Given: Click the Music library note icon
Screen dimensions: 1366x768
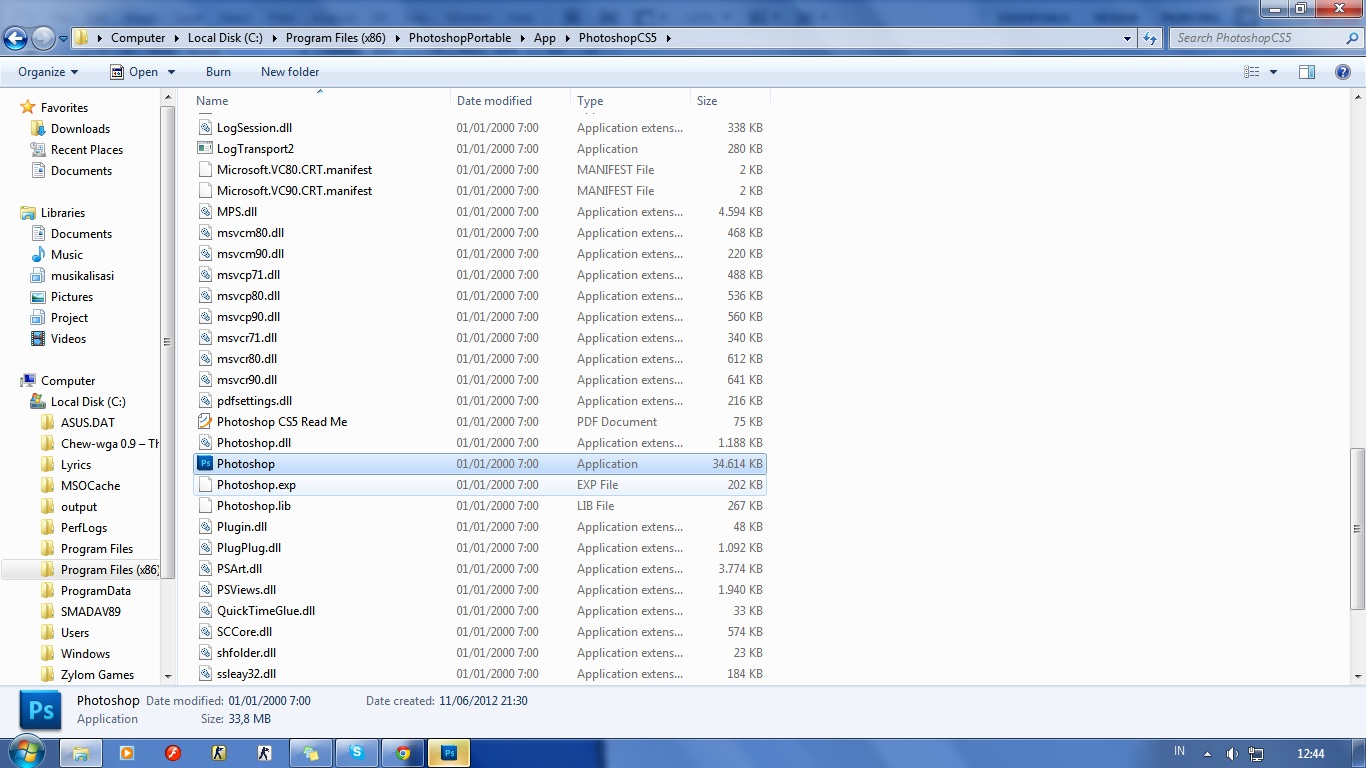Looking at the screenshot, I should [x=38, y=254].
